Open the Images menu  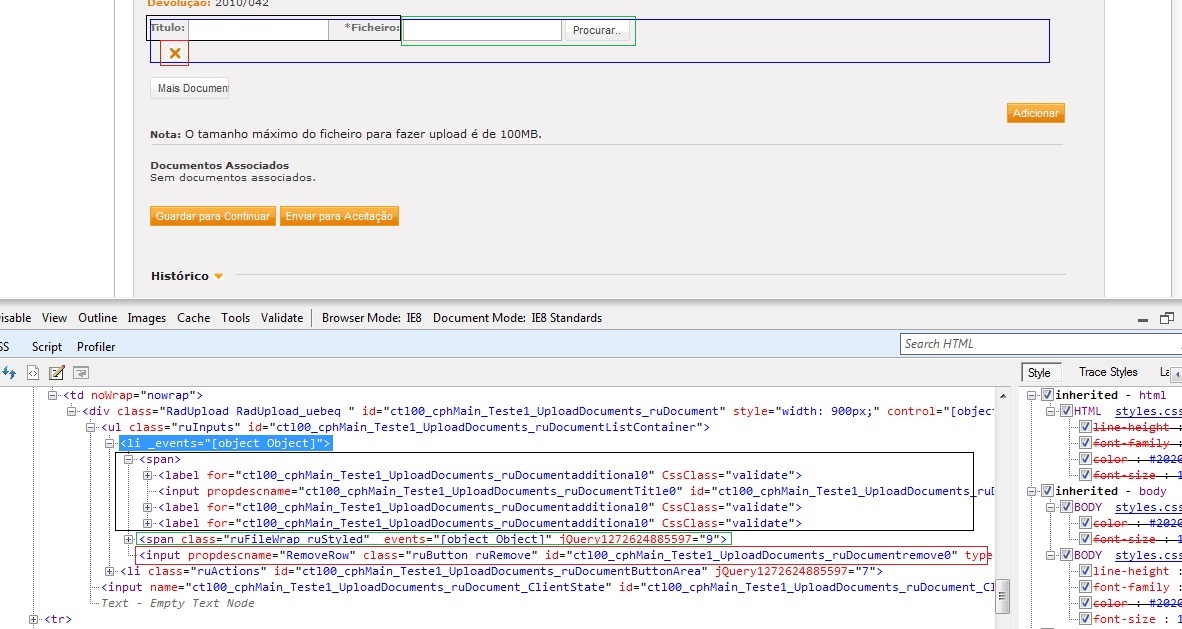click(x=147, y=318)
